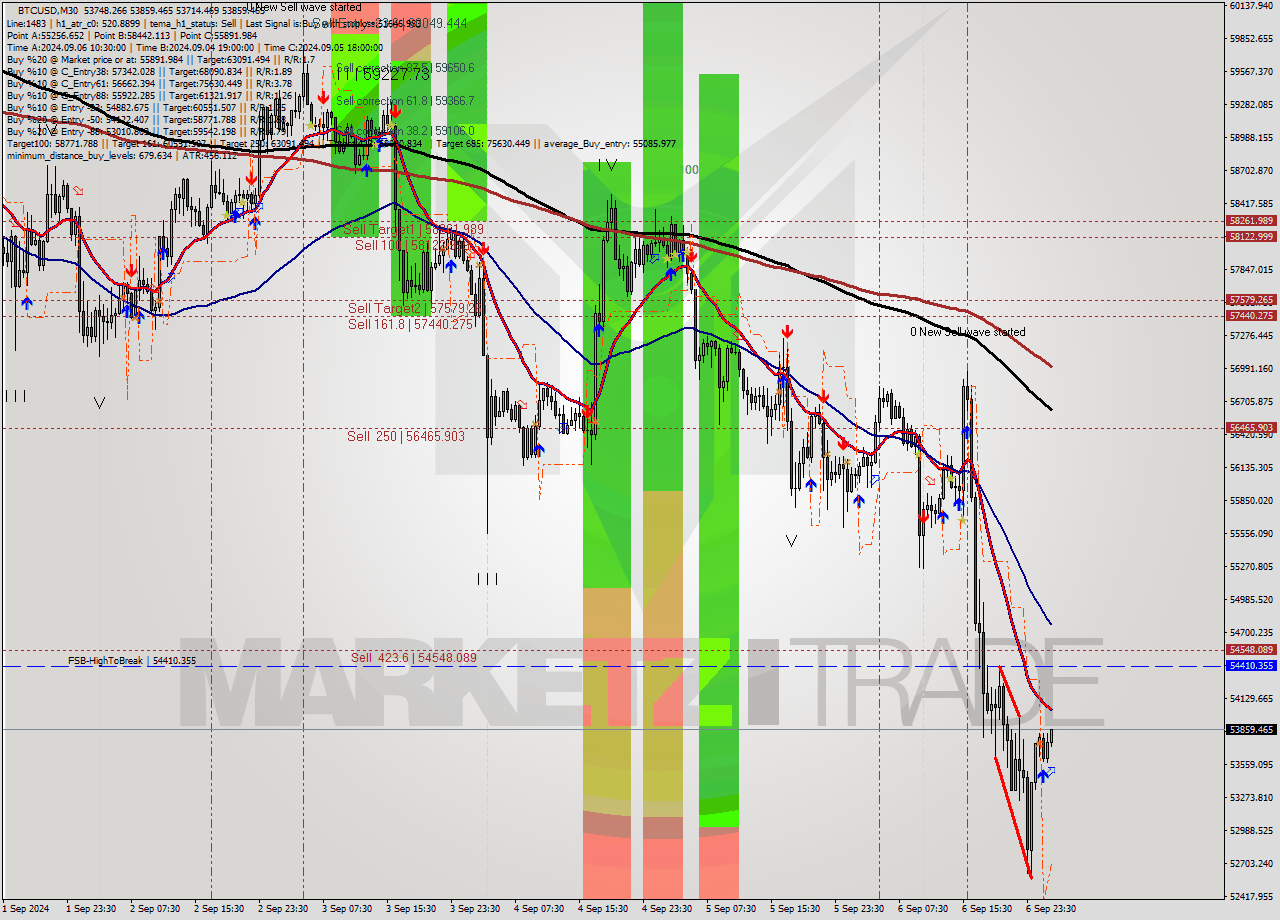The width and height of the screenshot is (1280, 920).
Task: Click the 58988.755 price axis value
Action: [1251, 138]
